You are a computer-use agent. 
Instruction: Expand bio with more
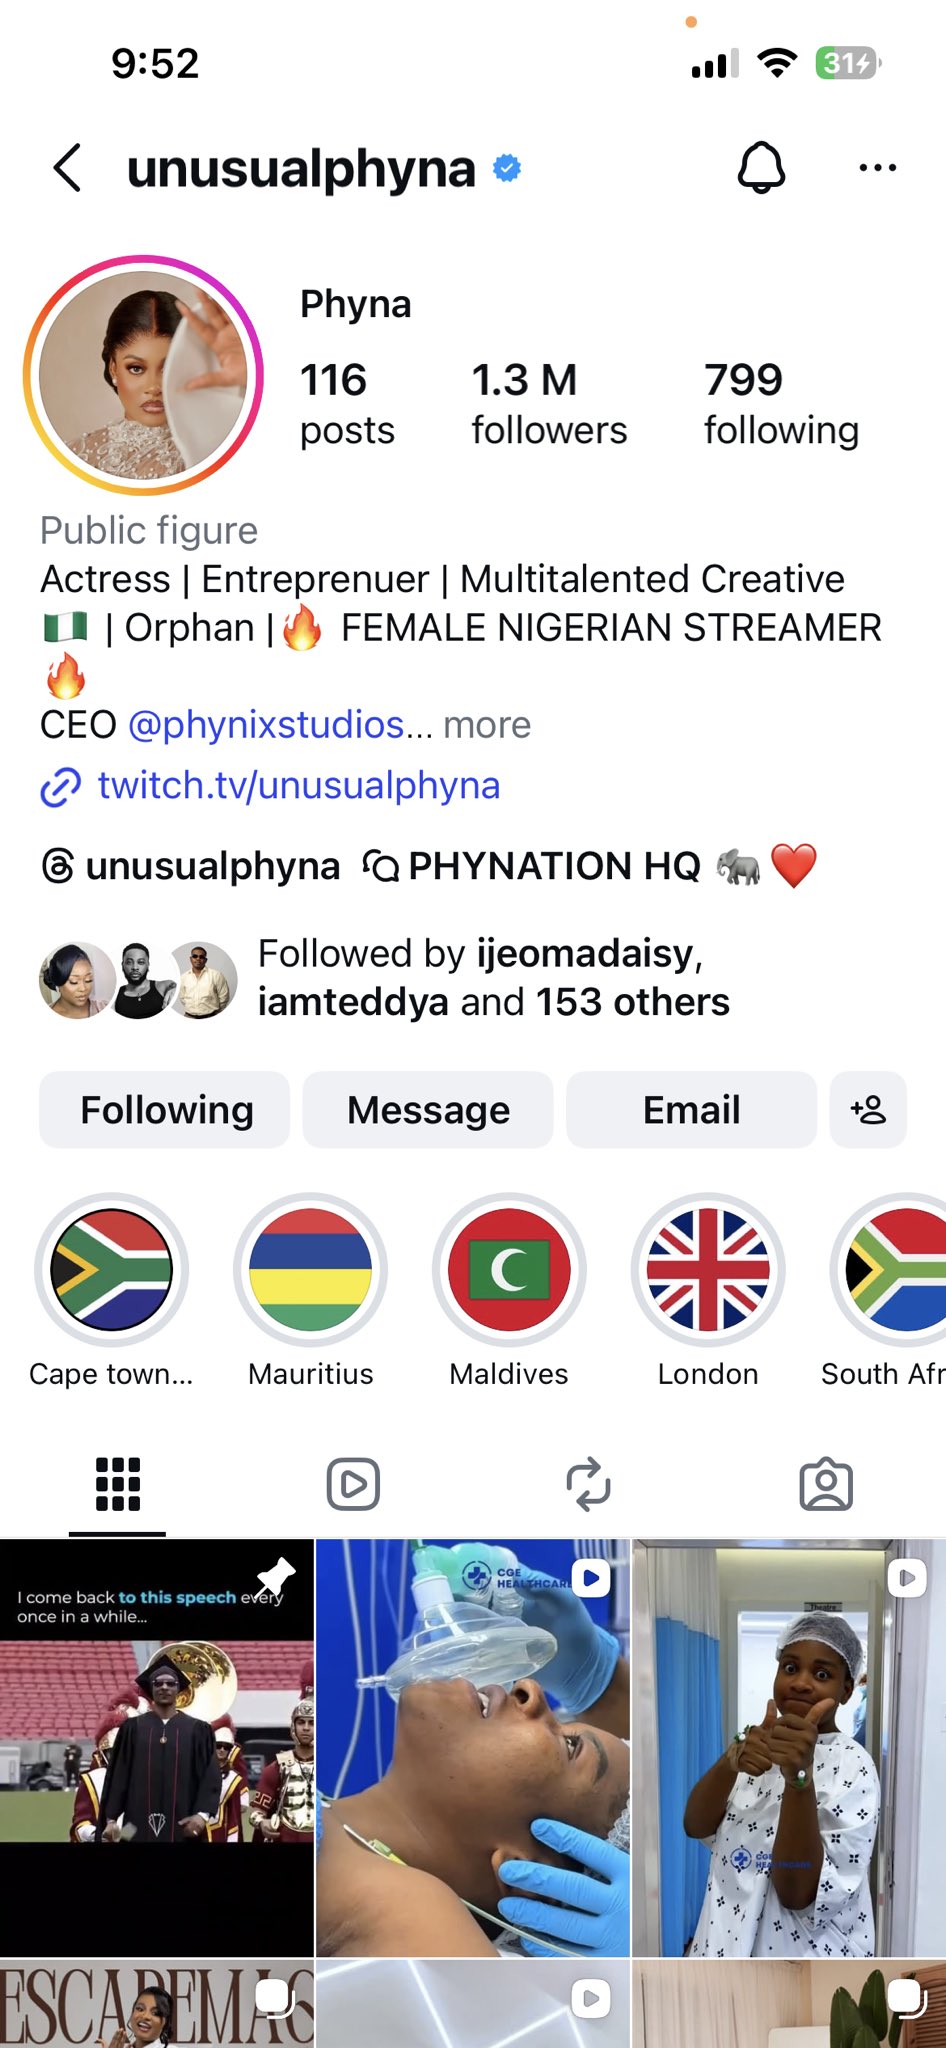487,725
